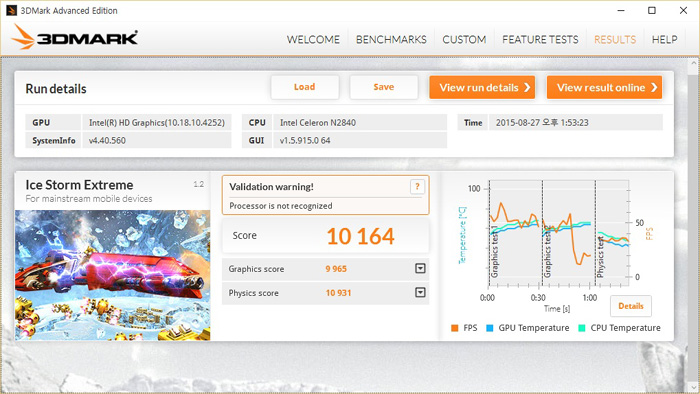700x394 pixels.
Task: Expand the Graphics score details
Action: 420,269
